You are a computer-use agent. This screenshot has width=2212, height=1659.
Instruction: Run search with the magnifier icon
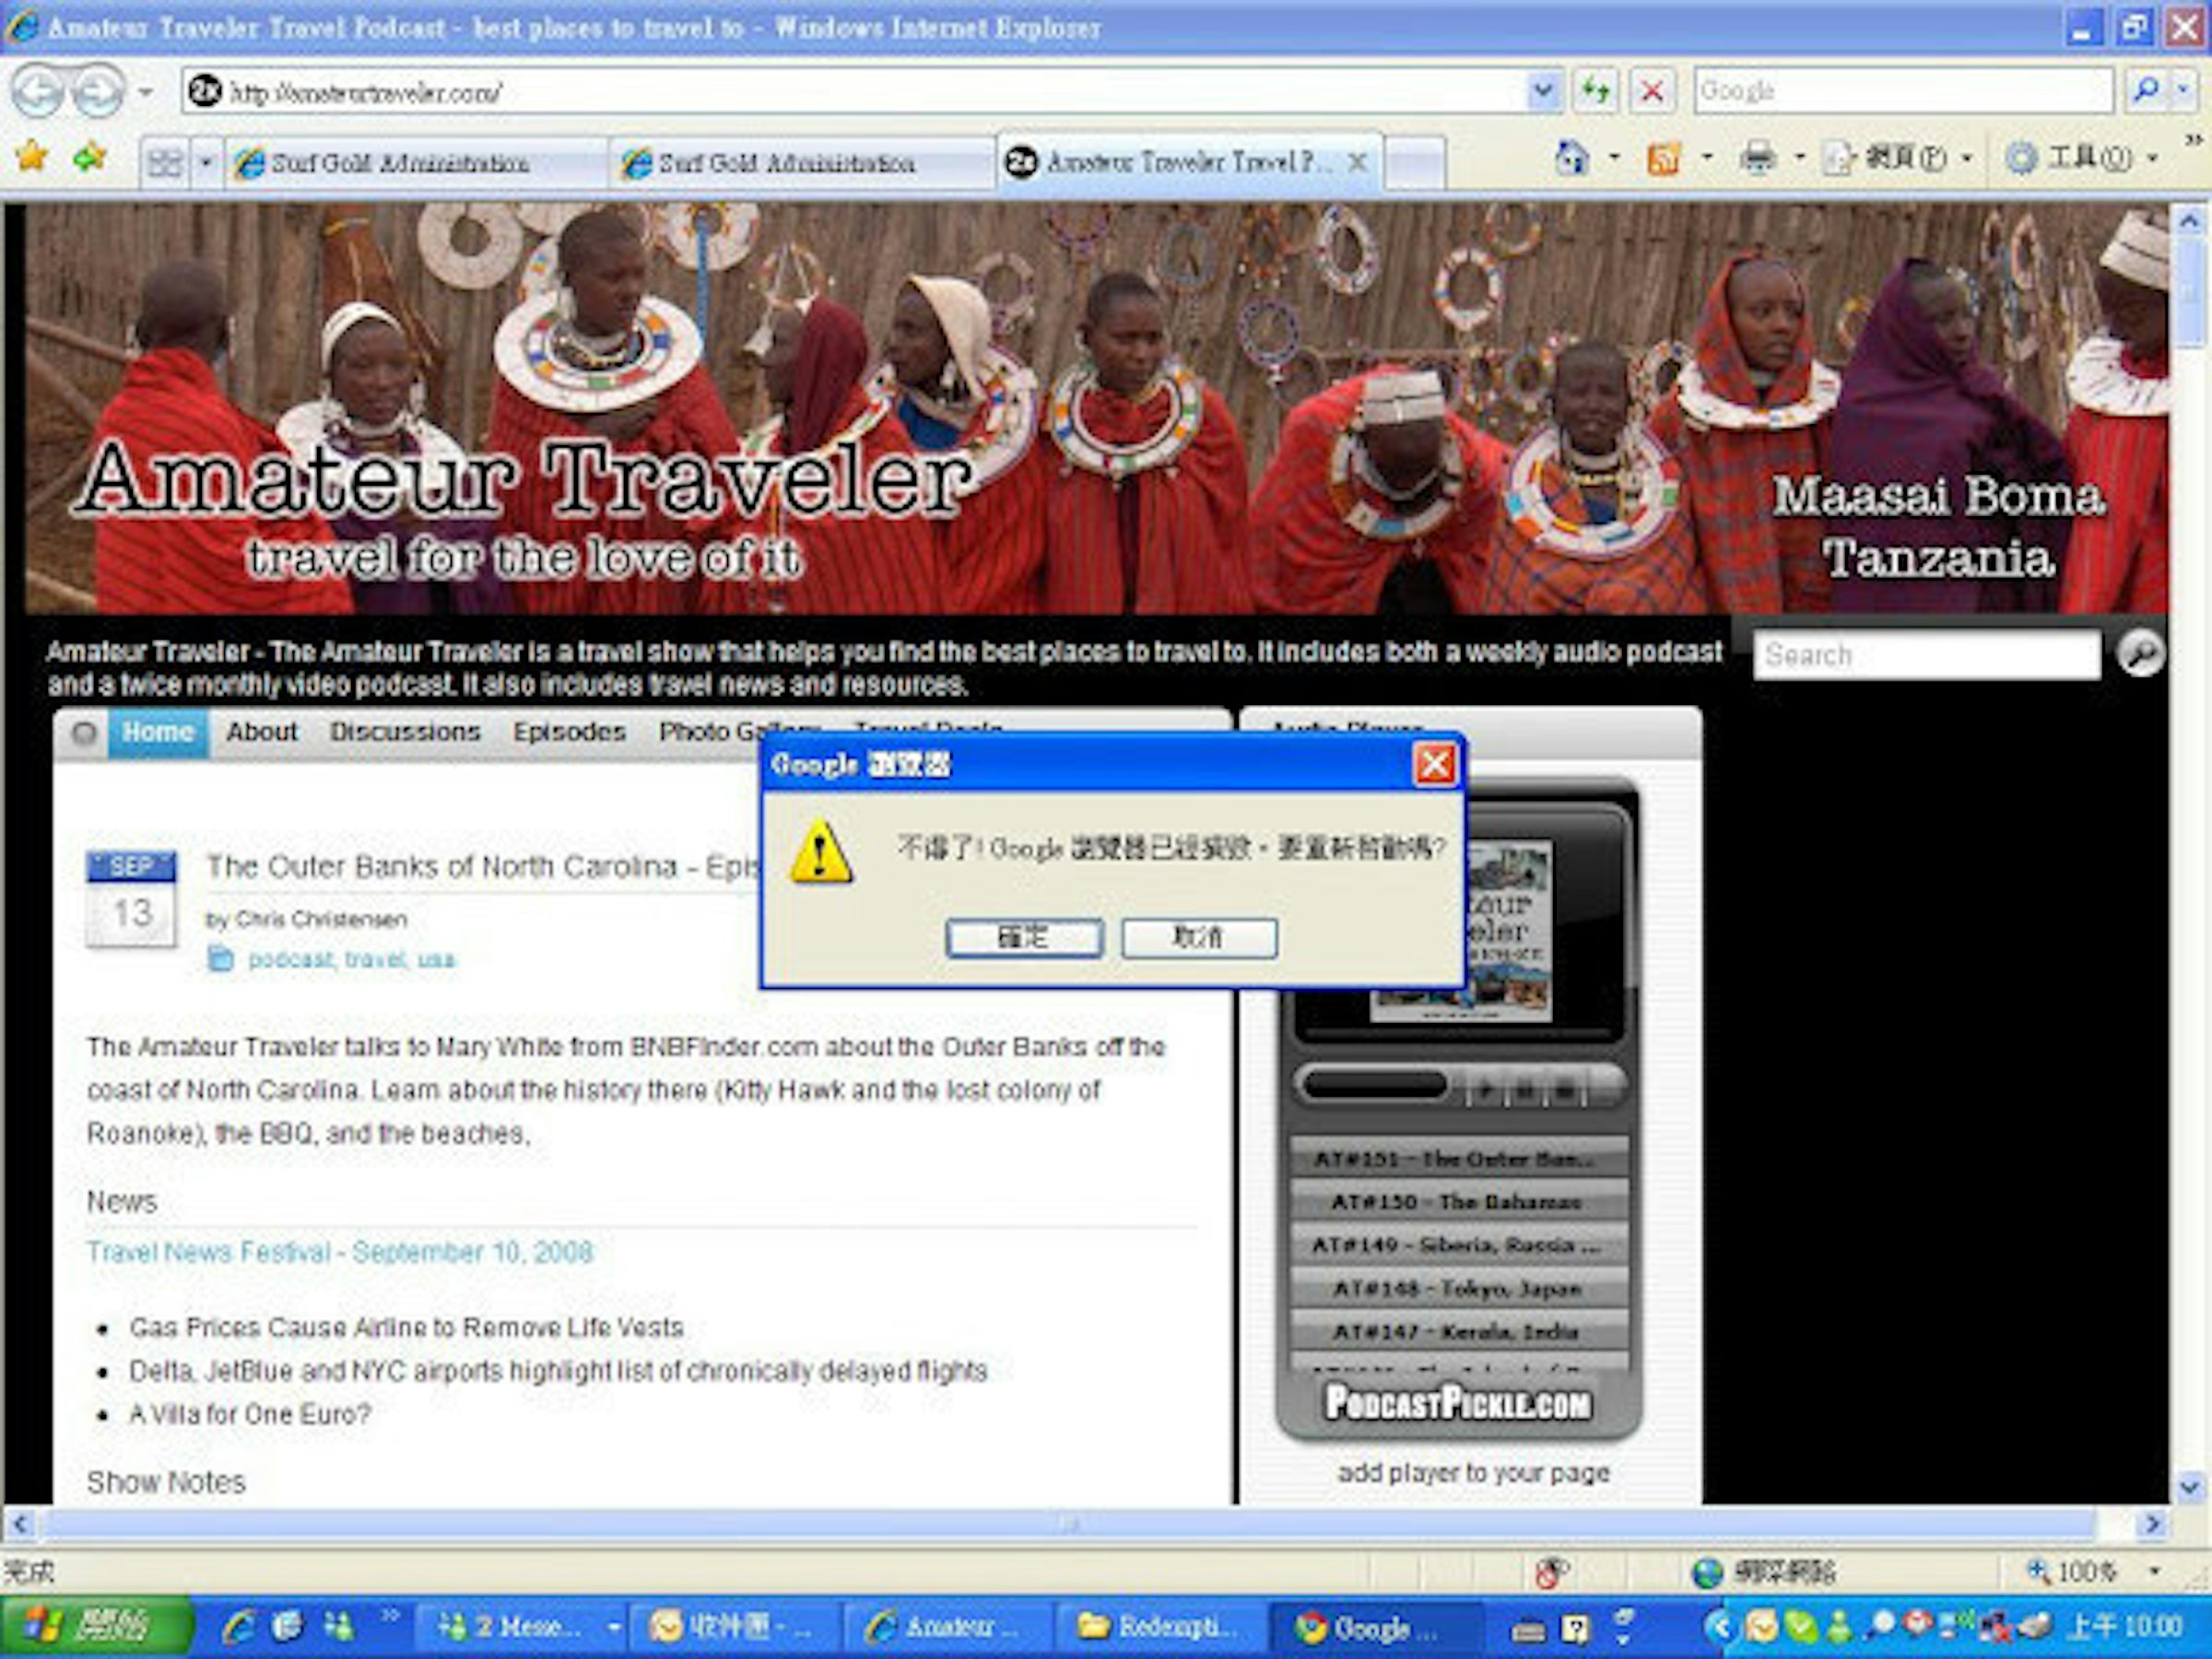tap(2144, 91)
